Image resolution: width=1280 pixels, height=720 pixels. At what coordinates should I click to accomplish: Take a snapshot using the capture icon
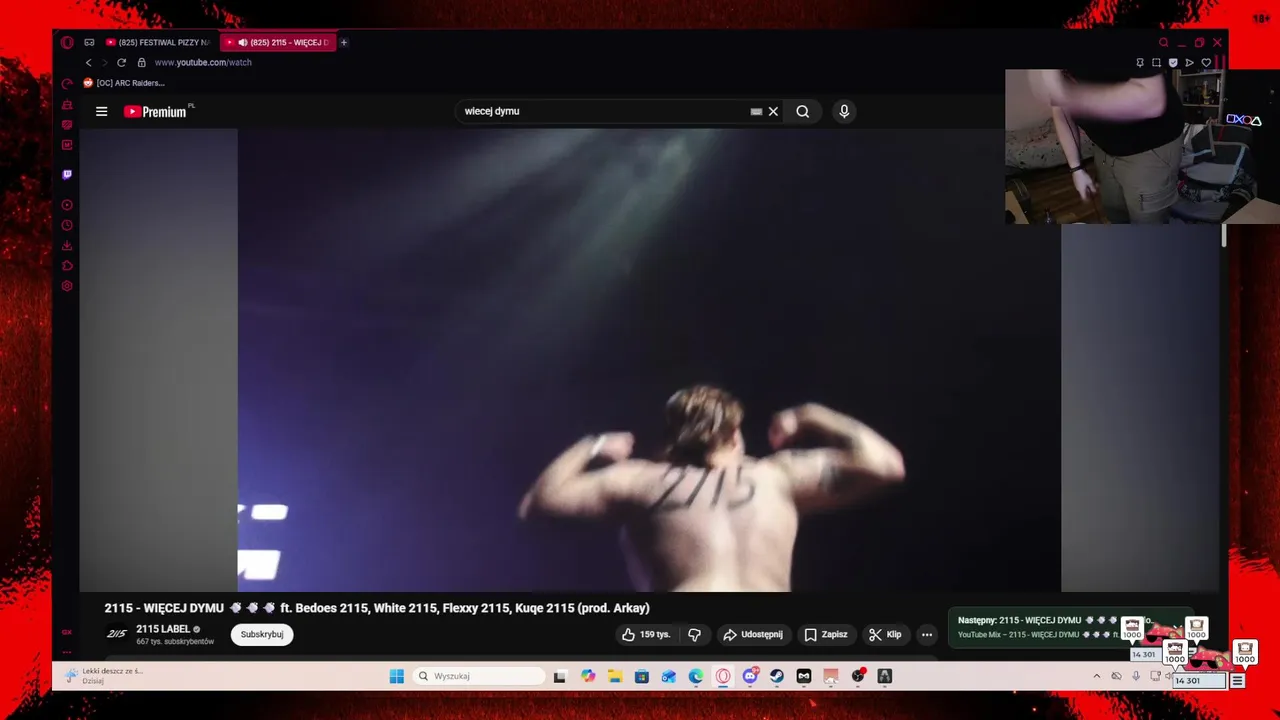click(x=1156, y=62)
